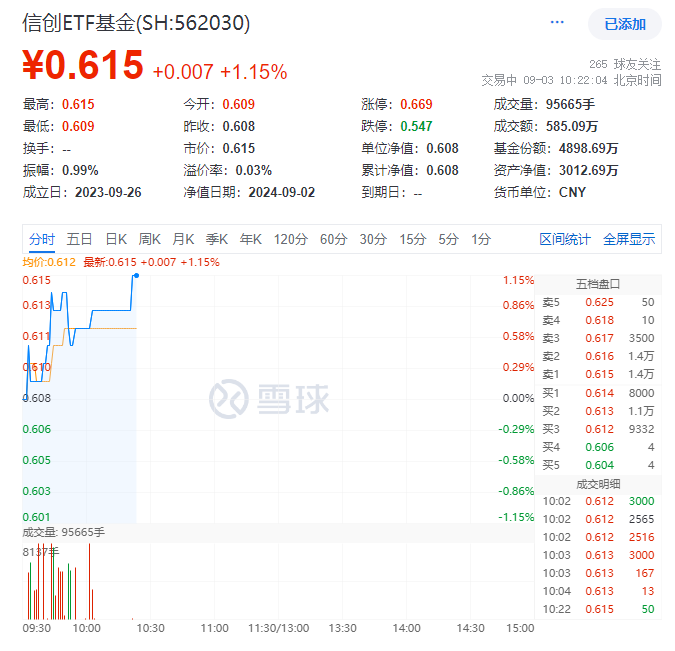The image size is (675, 651).
Task: Open the 月K chart tab
Action: 183,239
